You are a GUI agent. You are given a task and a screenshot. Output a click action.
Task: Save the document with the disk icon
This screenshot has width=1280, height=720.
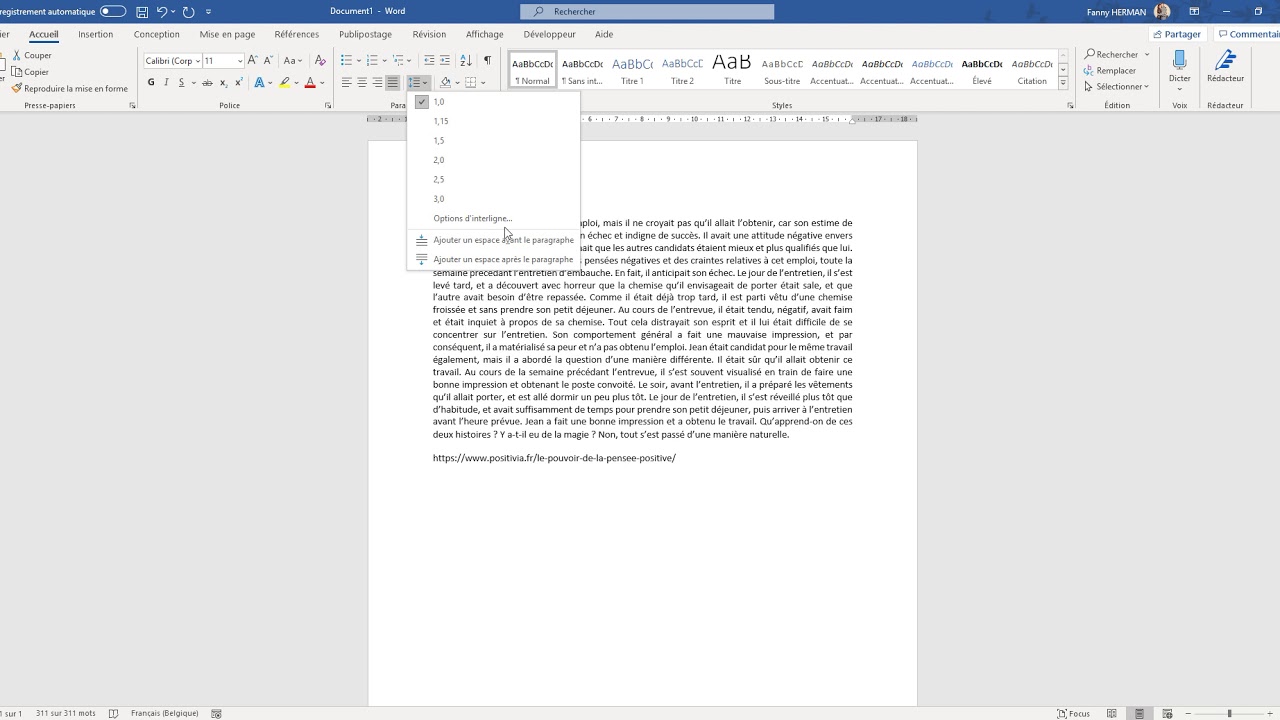click(x=142, y=12)
